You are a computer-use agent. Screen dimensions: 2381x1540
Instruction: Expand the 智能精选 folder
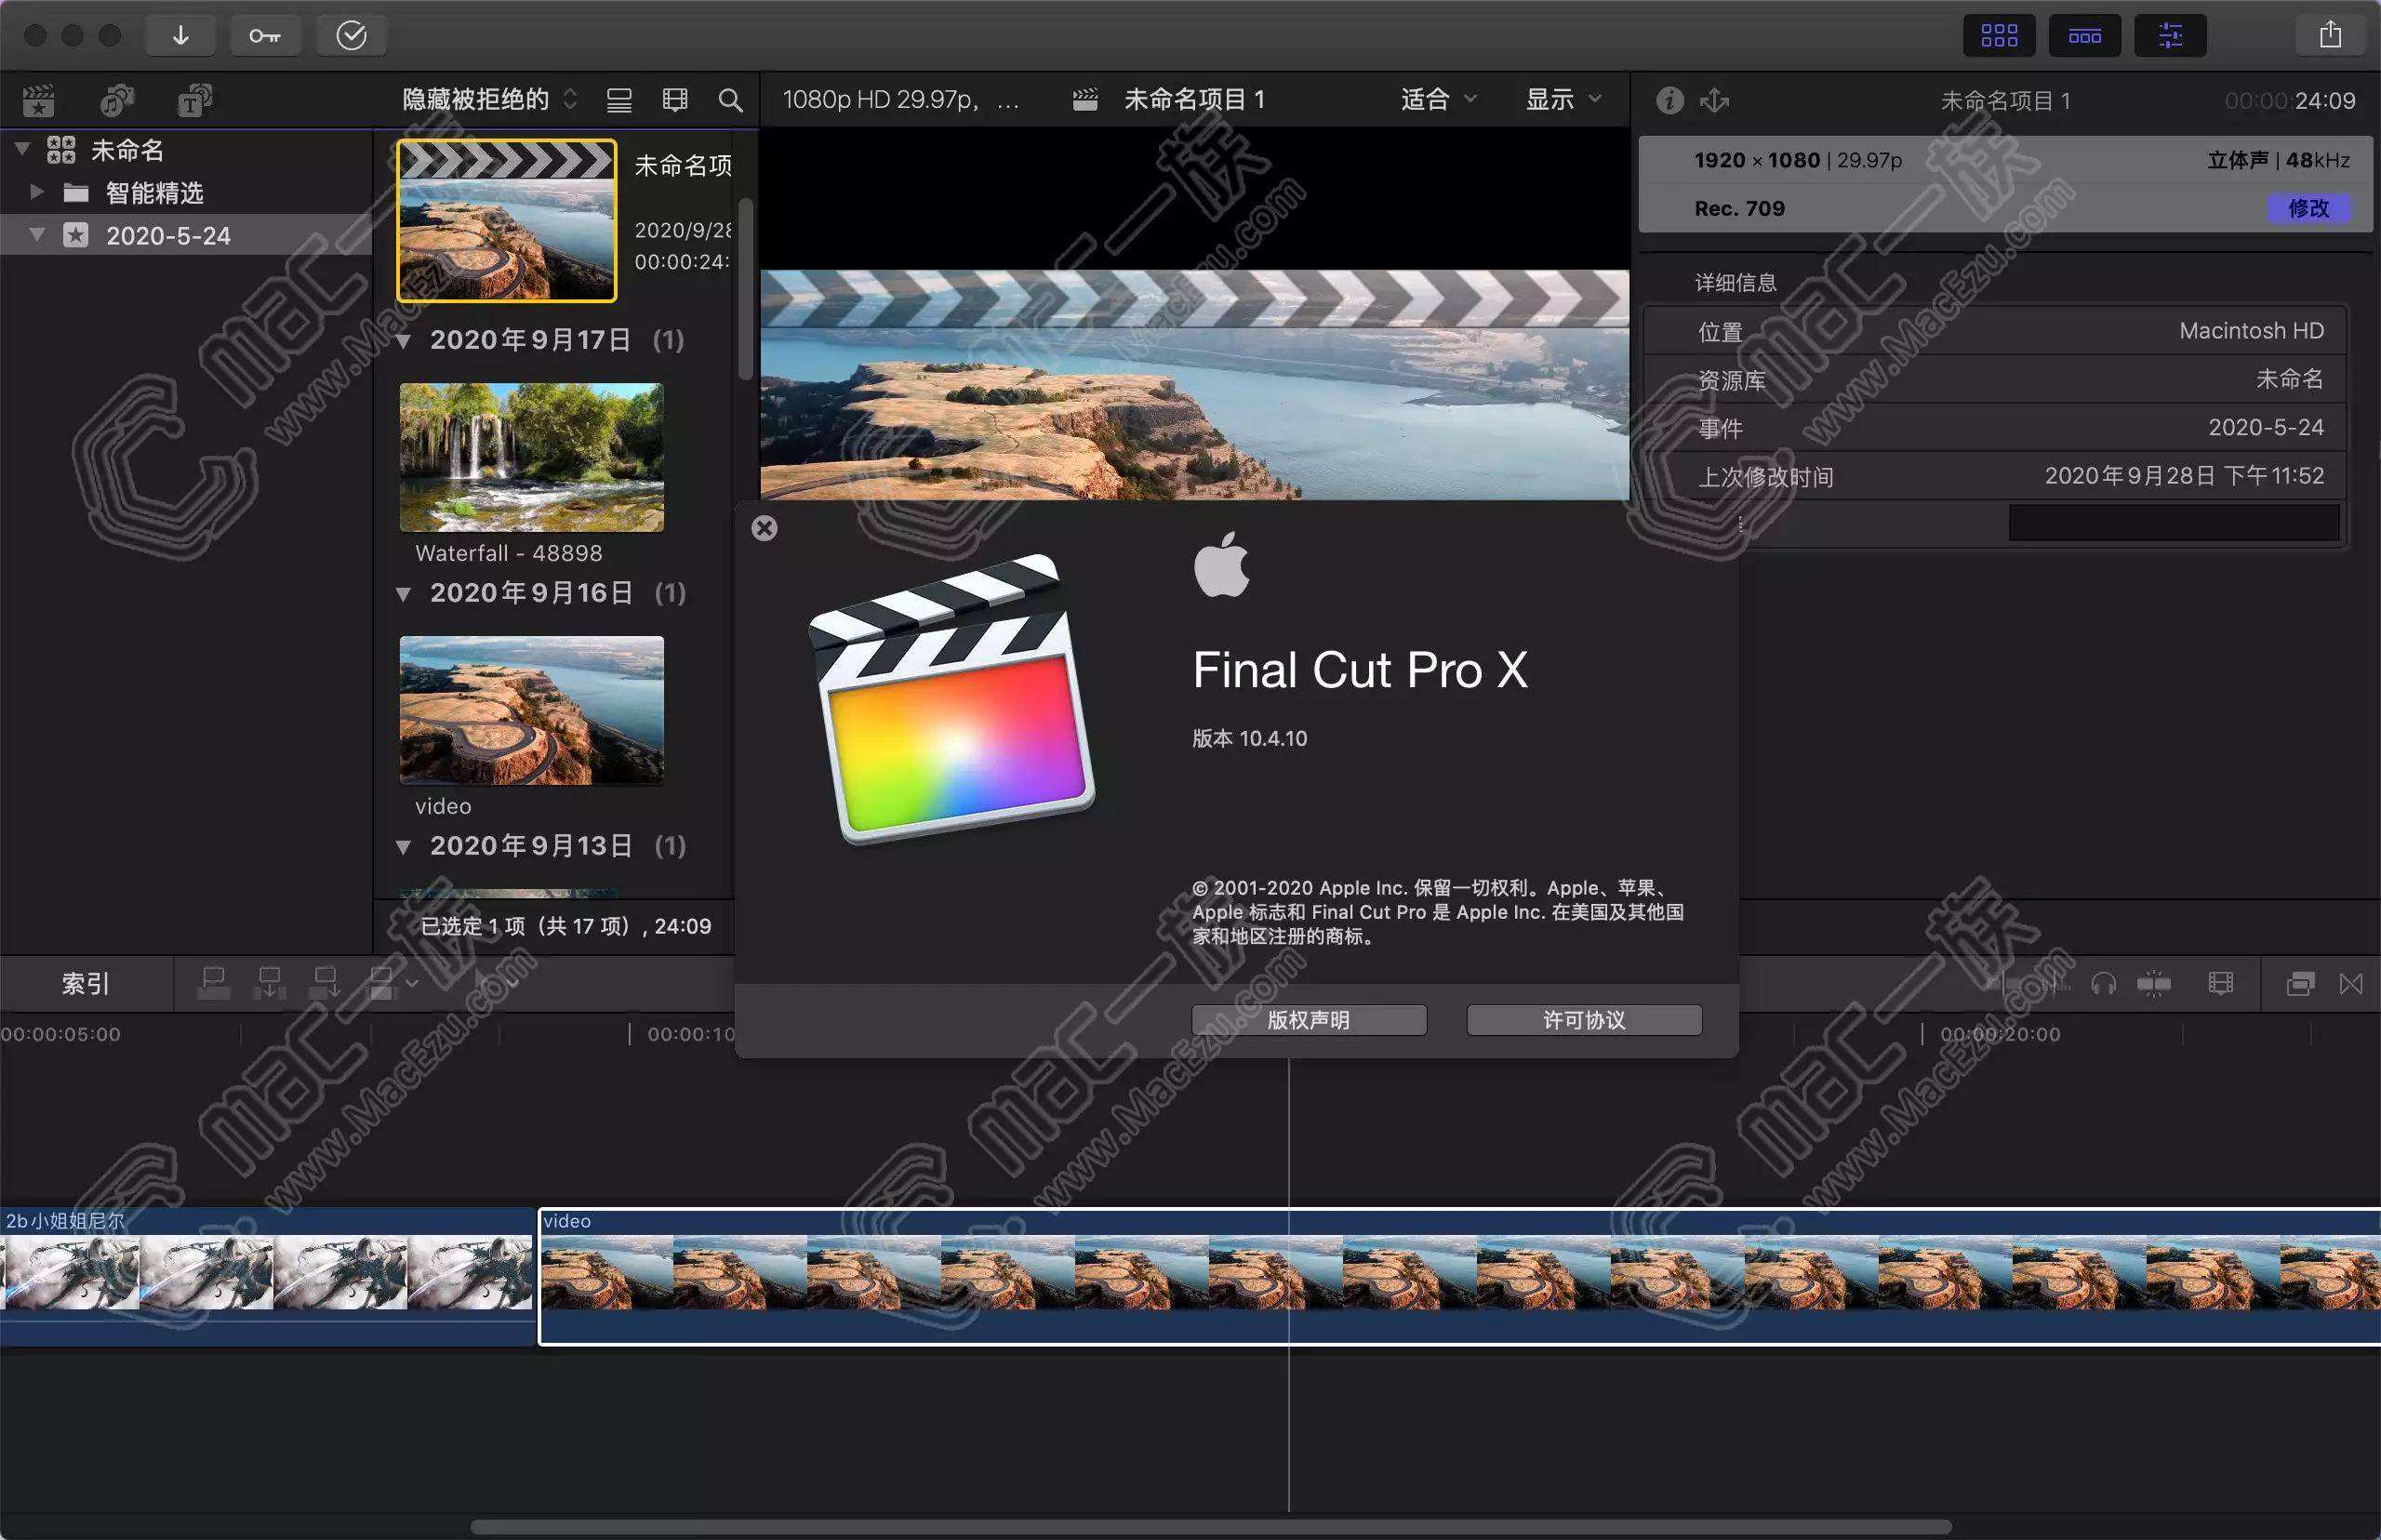click(37, 191)
